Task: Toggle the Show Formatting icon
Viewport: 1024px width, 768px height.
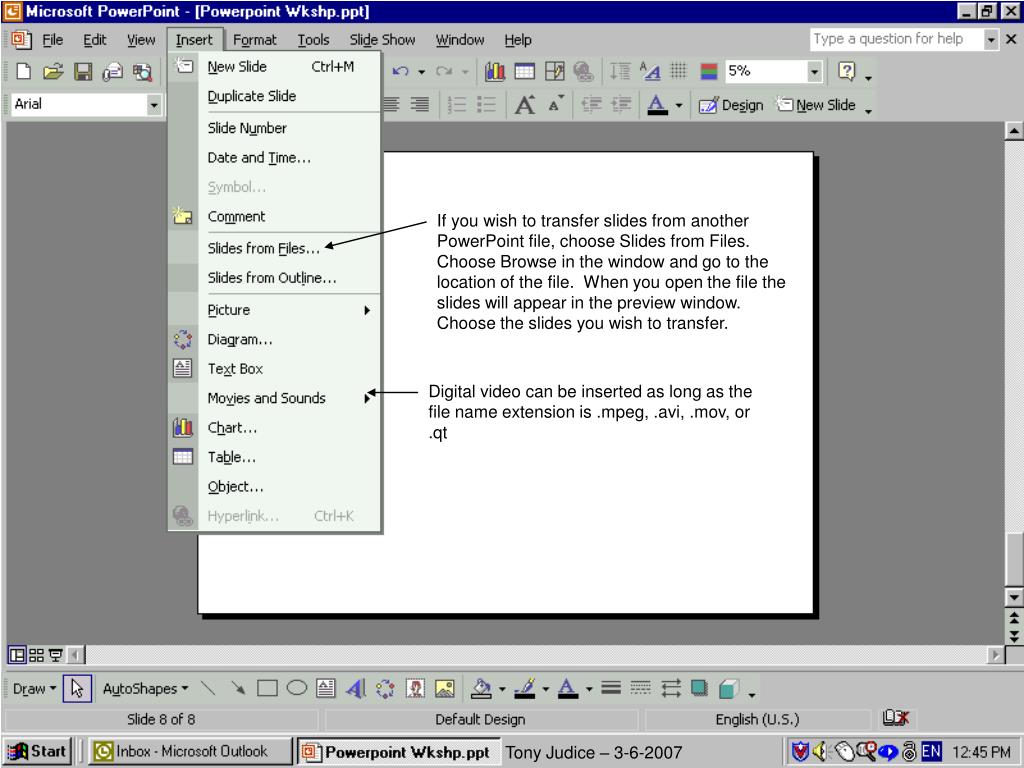Action: pyautogui.click(x=650, y=71)
